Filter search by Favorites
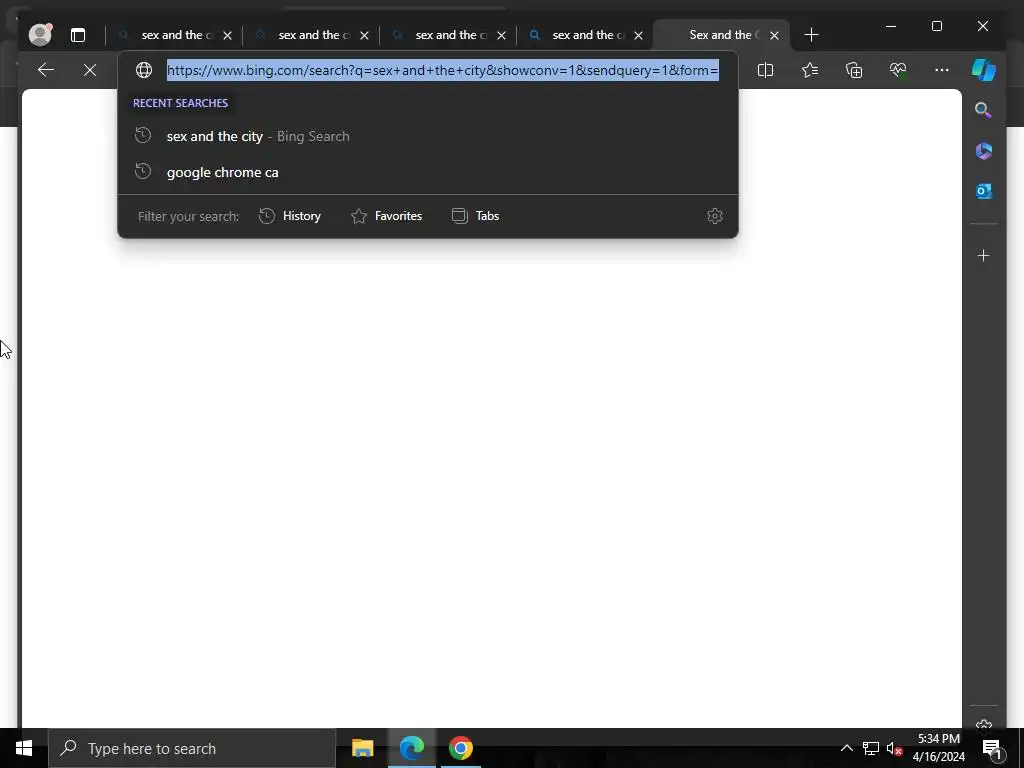1024x768 pixels. click(387, 216)
